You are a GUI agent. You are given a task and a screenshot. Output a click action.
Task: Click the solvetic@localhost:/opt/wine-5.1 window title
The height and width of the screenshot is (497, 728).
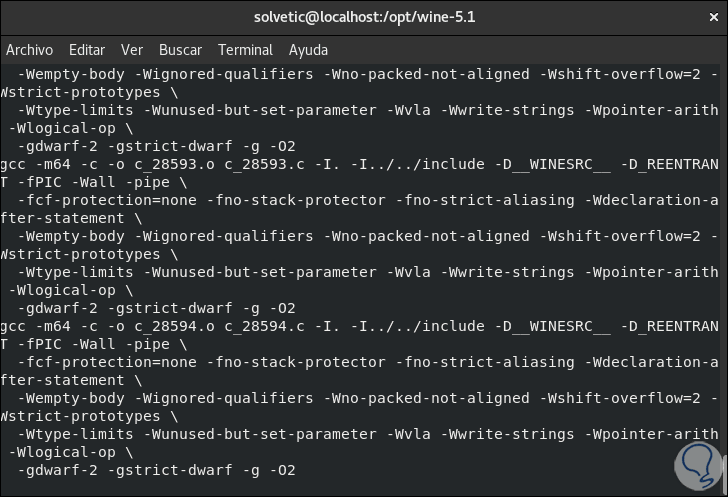(364, 17)
